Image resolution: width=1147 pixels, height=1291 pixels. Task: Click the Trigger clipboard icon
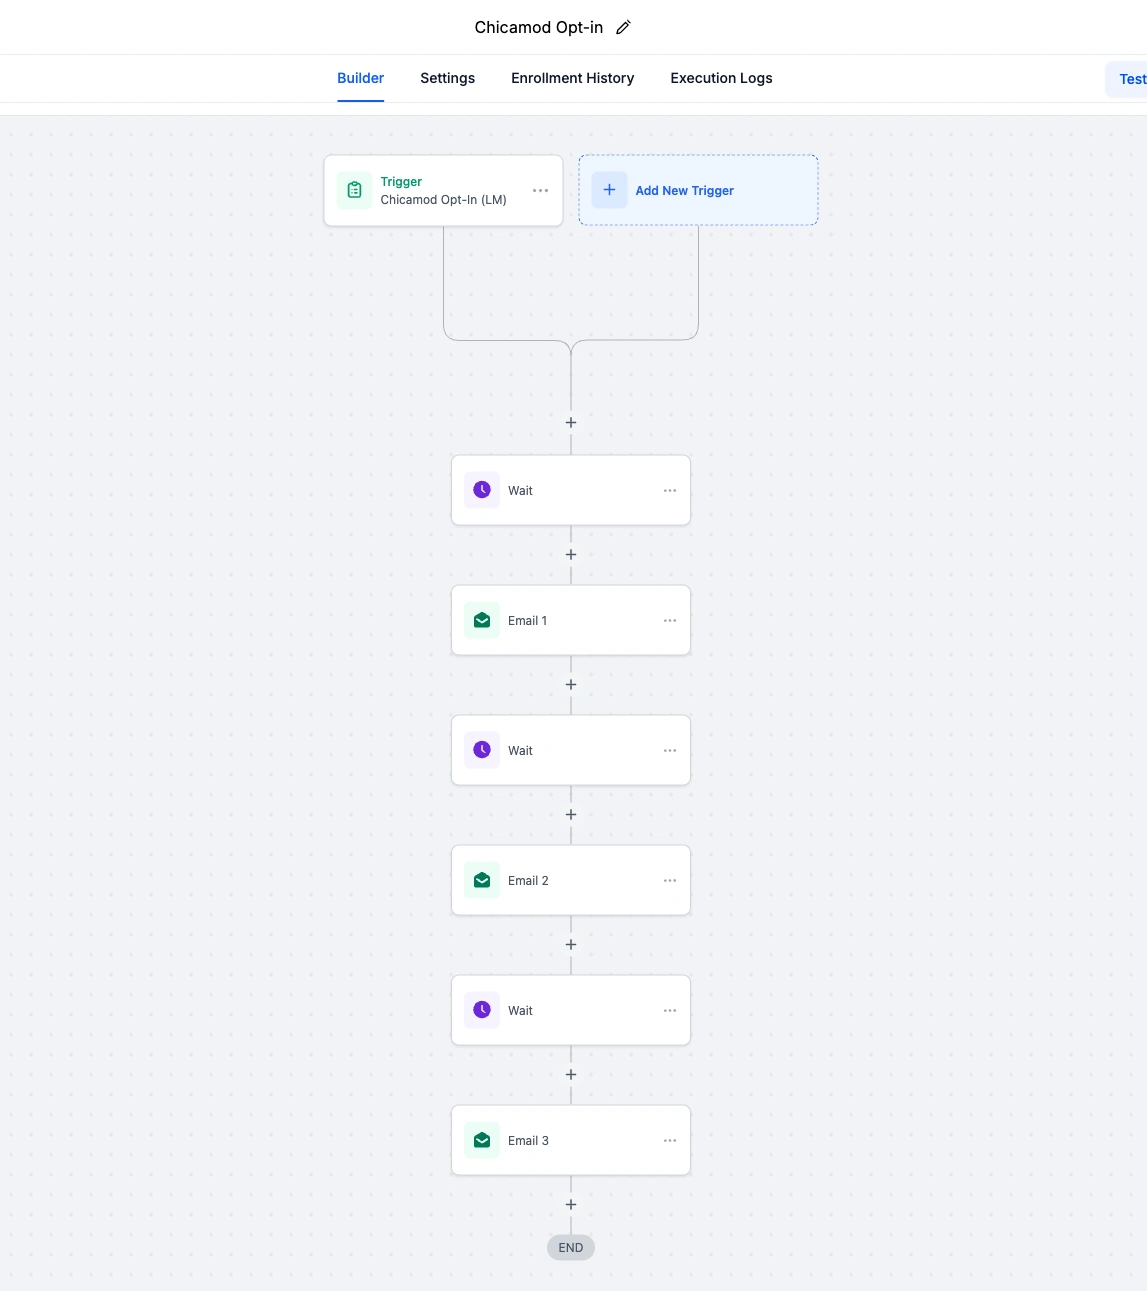[354, 190]
